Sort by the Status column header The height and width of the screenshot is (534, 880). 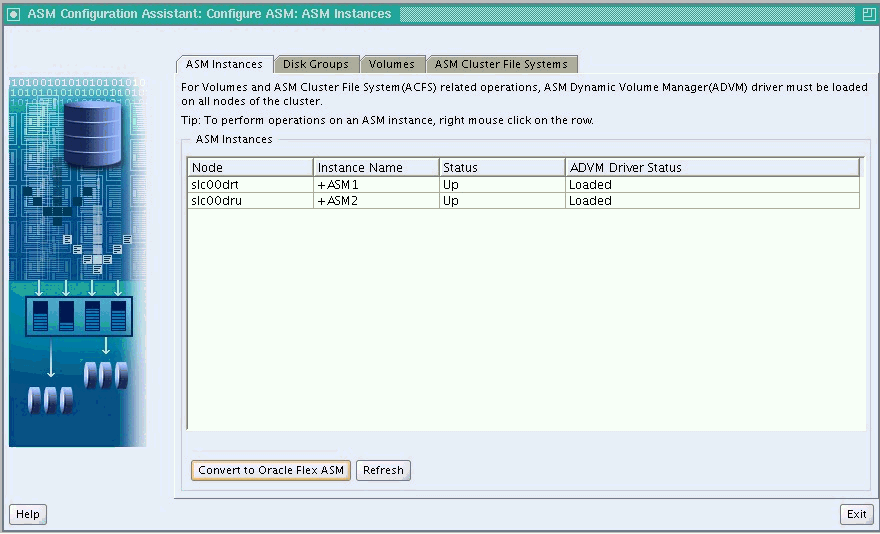(x=502, y=167)
